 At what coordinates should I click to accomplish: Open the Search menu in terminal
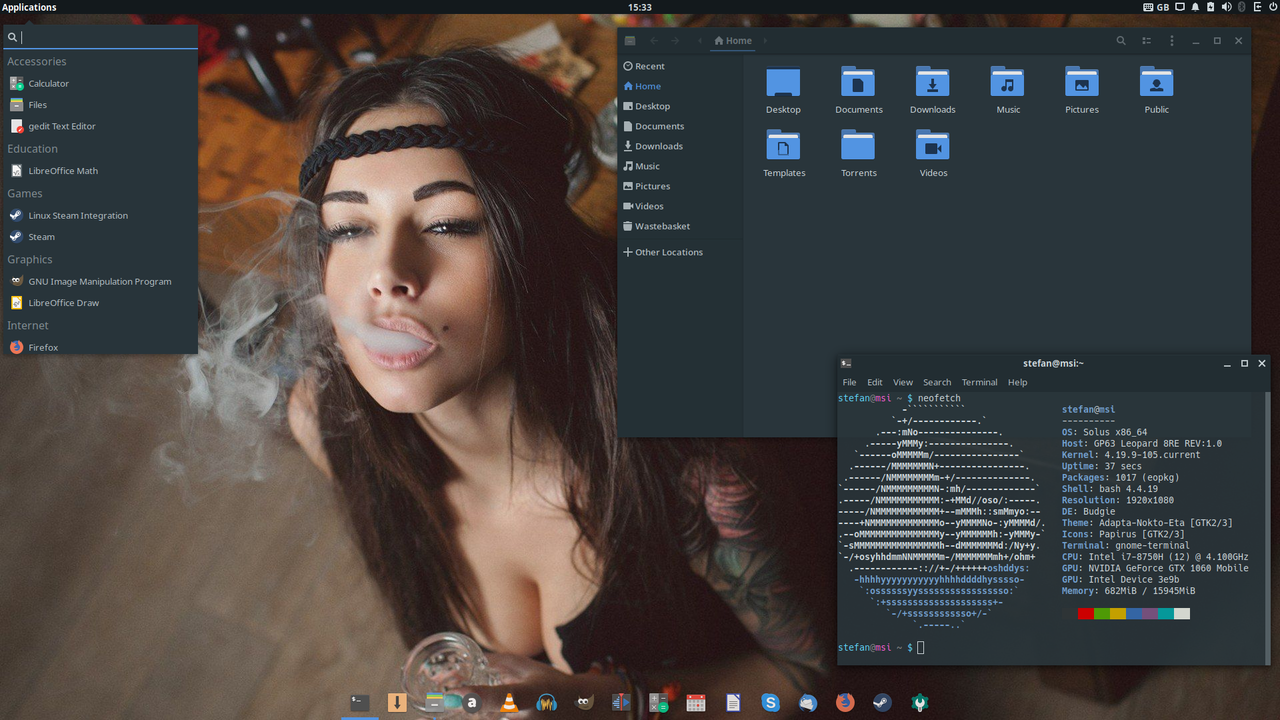click(x=937, y=382)
